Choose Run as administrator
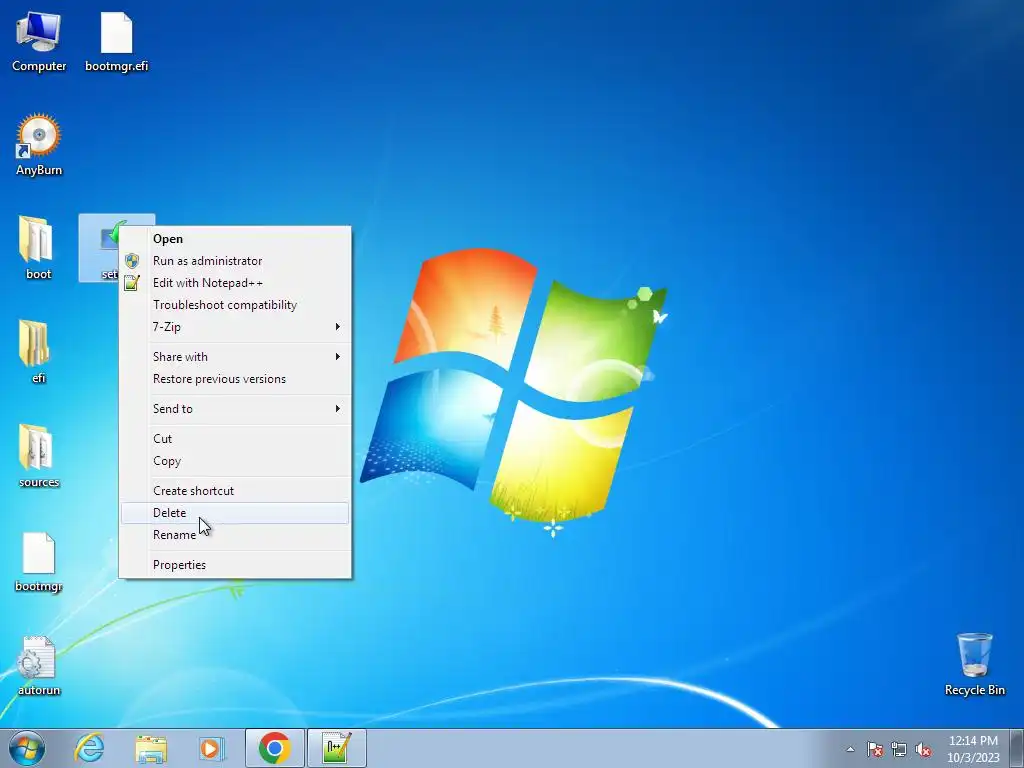This screenshot has height=768, width=1024. [235, 261]
